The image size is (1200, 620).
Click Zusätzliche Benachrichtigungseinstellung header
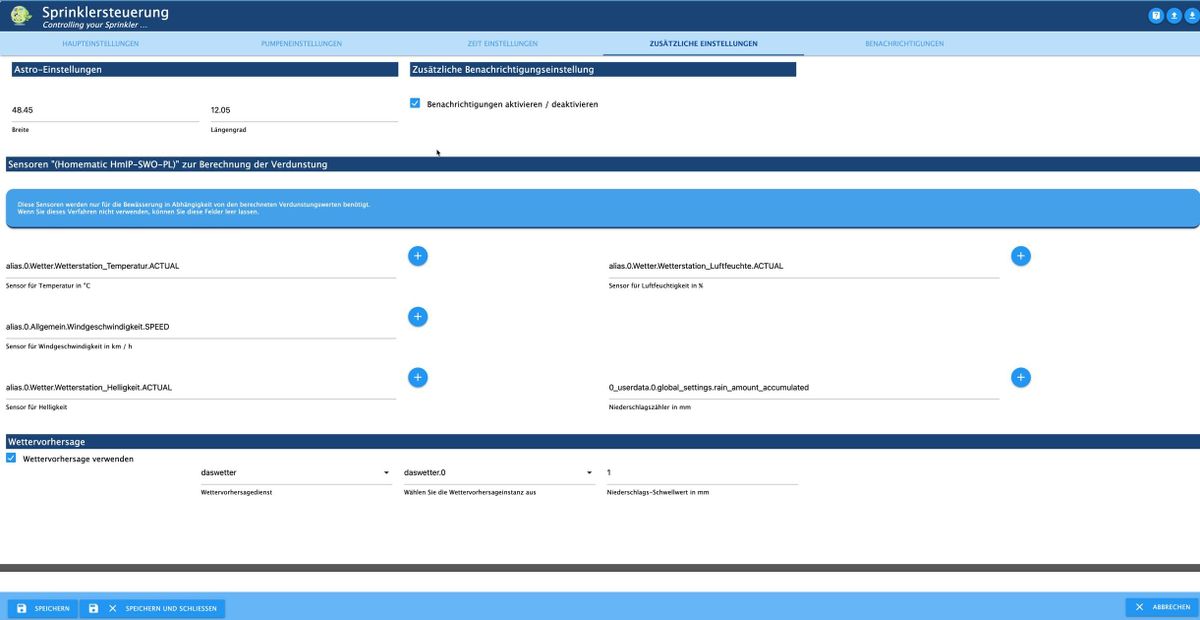click(x=603, y=70)
